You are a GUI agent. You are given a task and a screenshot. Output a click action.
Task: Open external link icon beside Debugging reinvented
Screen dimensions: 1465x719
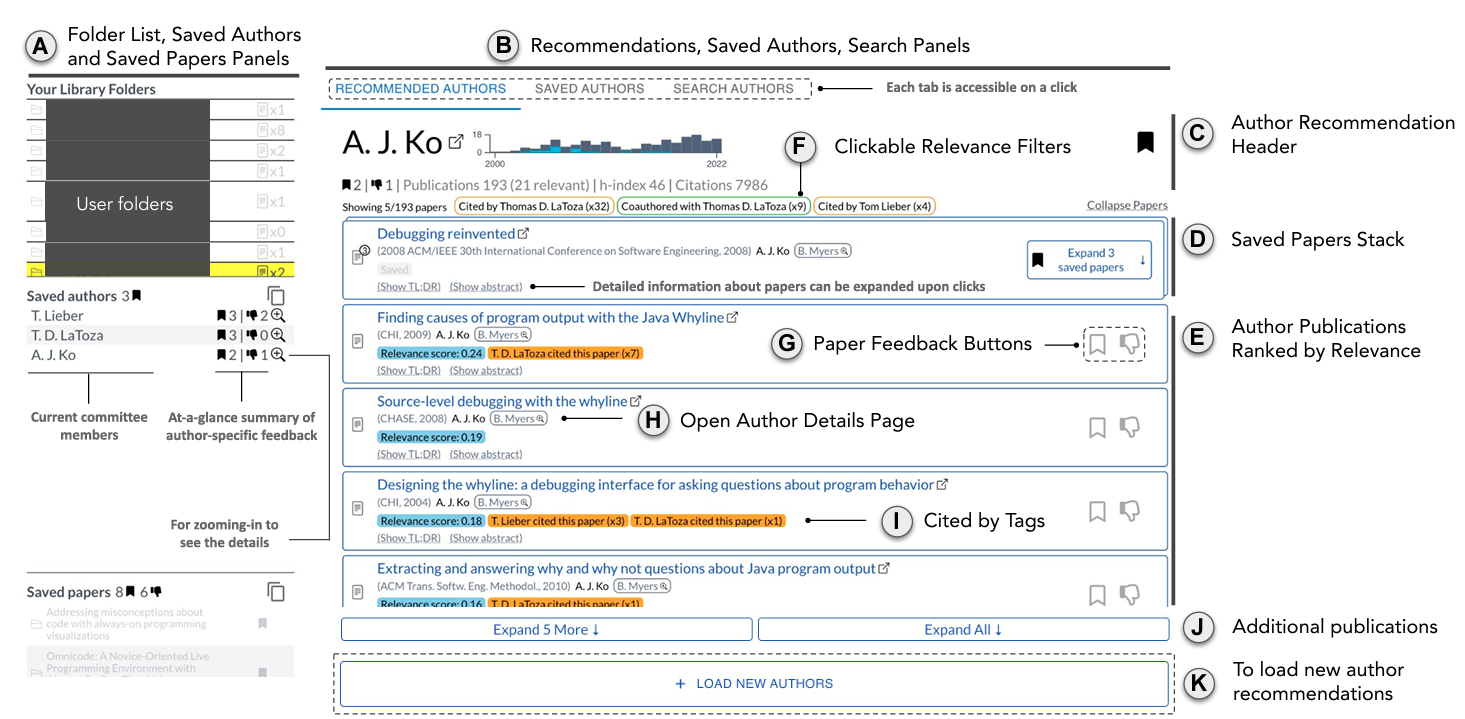523,234
